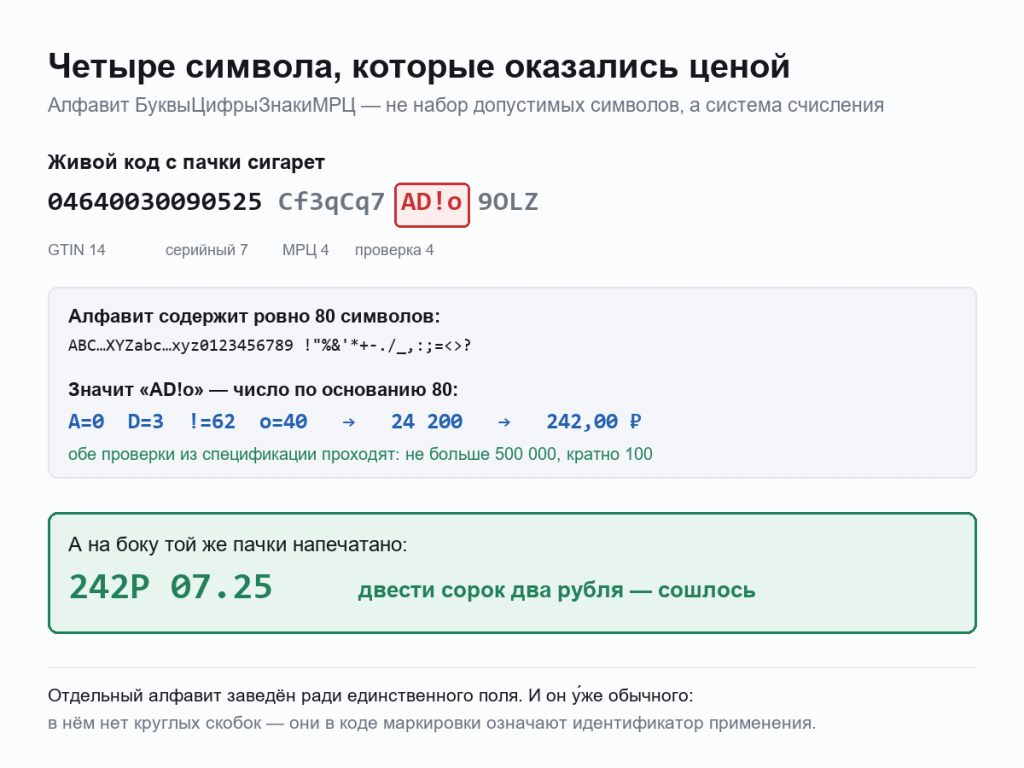Click the «МРЦ 4» label
1024x768 pixels.
click(306, 250)
